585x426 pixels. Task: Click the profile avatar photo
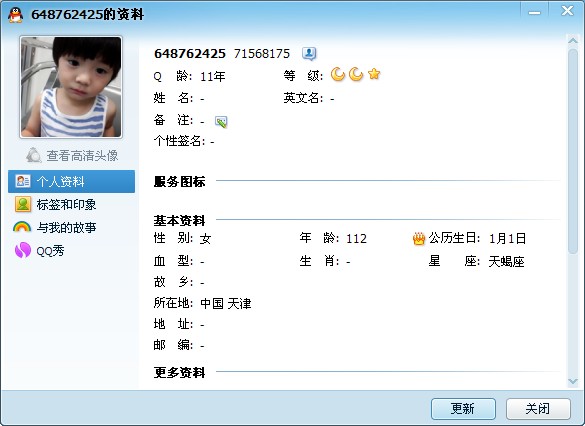[71, 87]
